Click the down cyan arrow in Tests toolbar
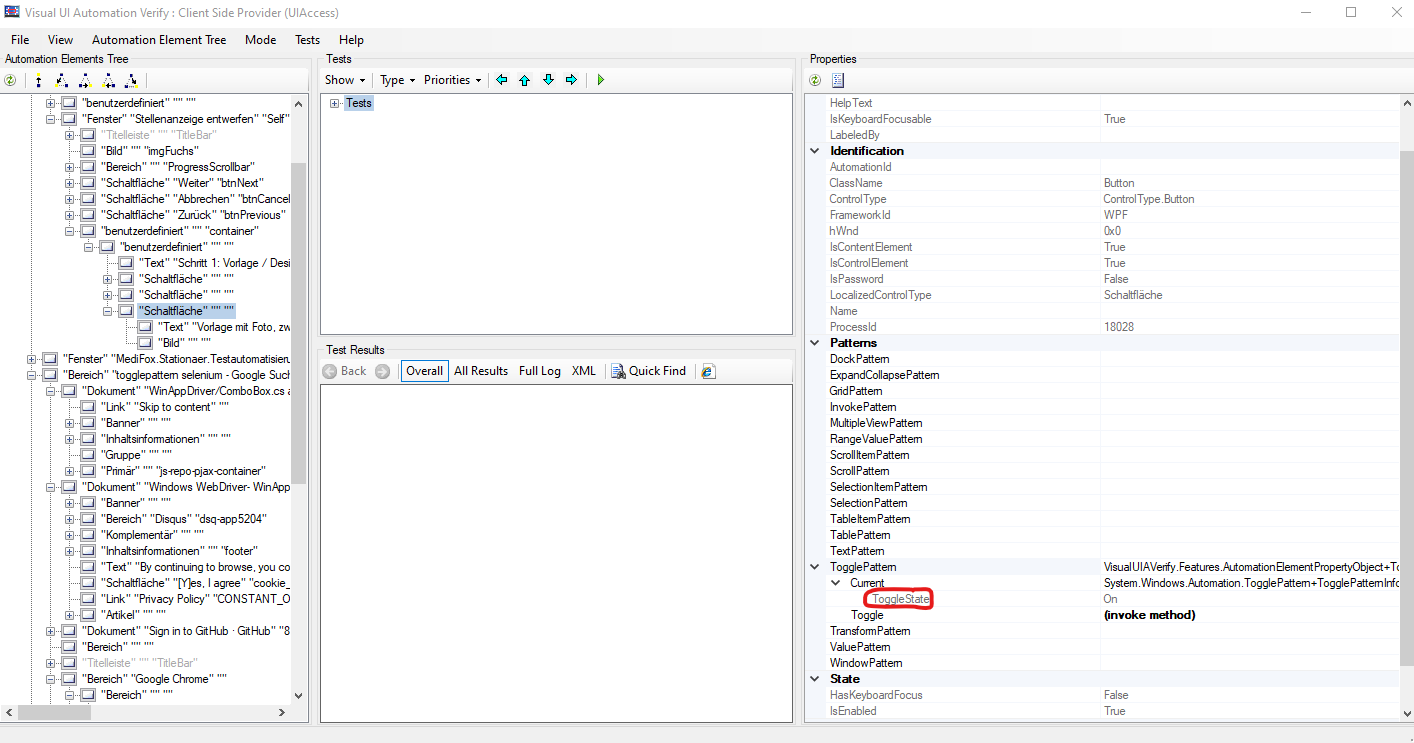 (x=548, y=79)
